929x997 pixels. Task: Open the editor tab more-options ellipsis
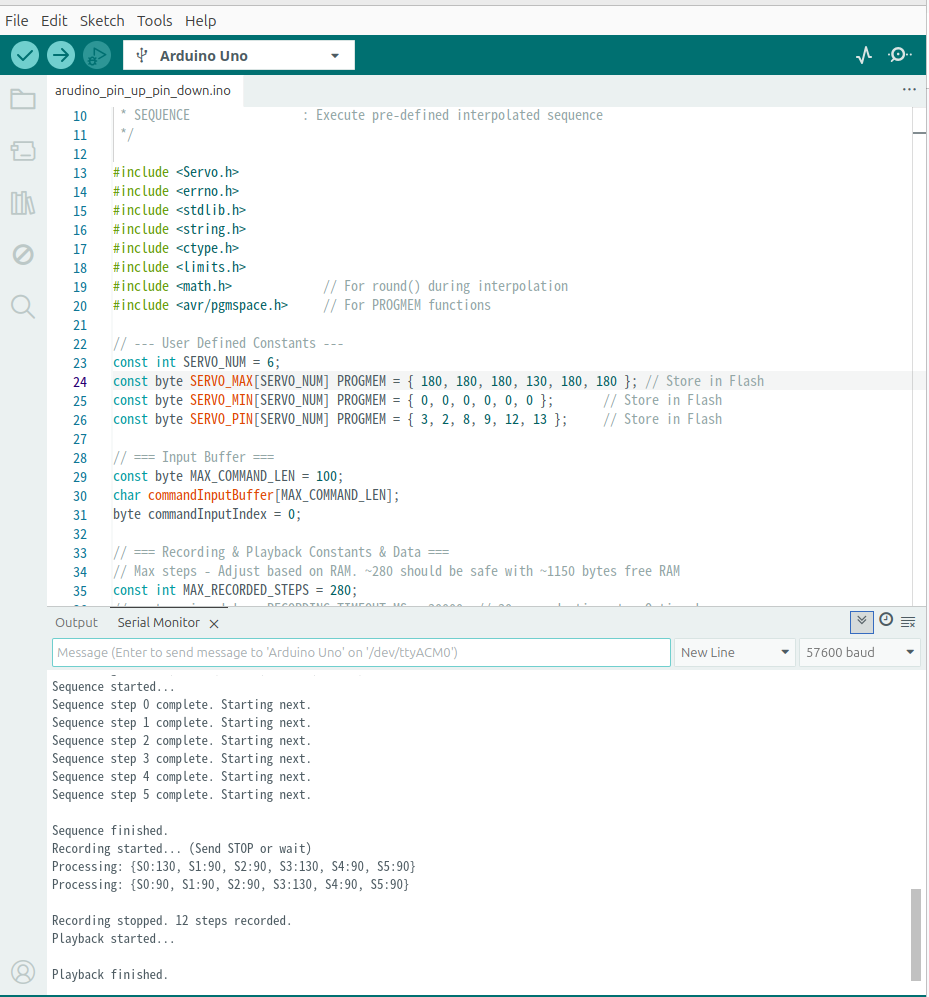click(x=909, y=90)
